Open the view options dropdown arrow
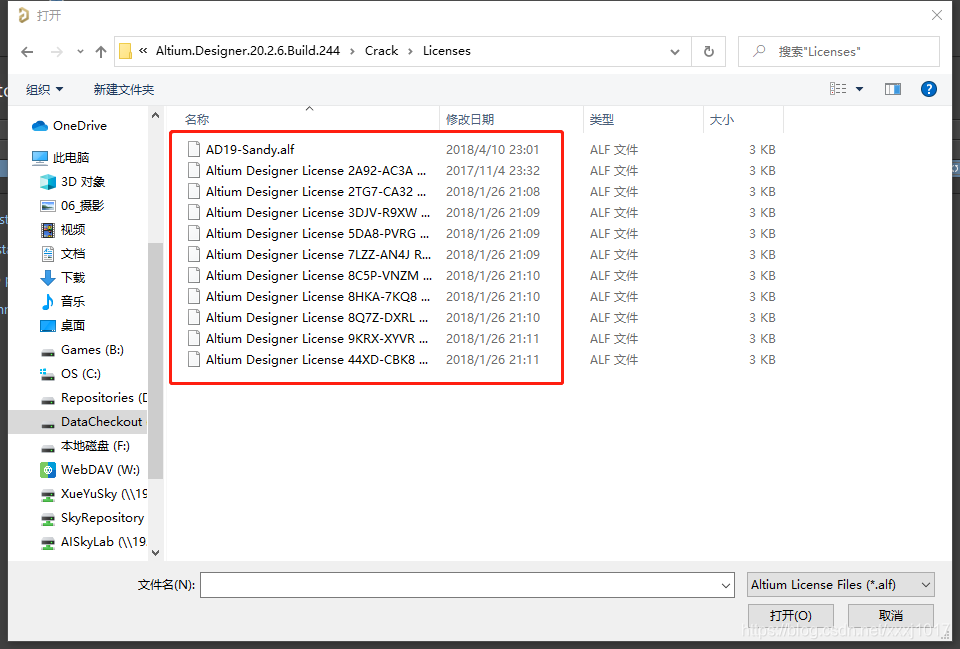 tap(860, 89)
